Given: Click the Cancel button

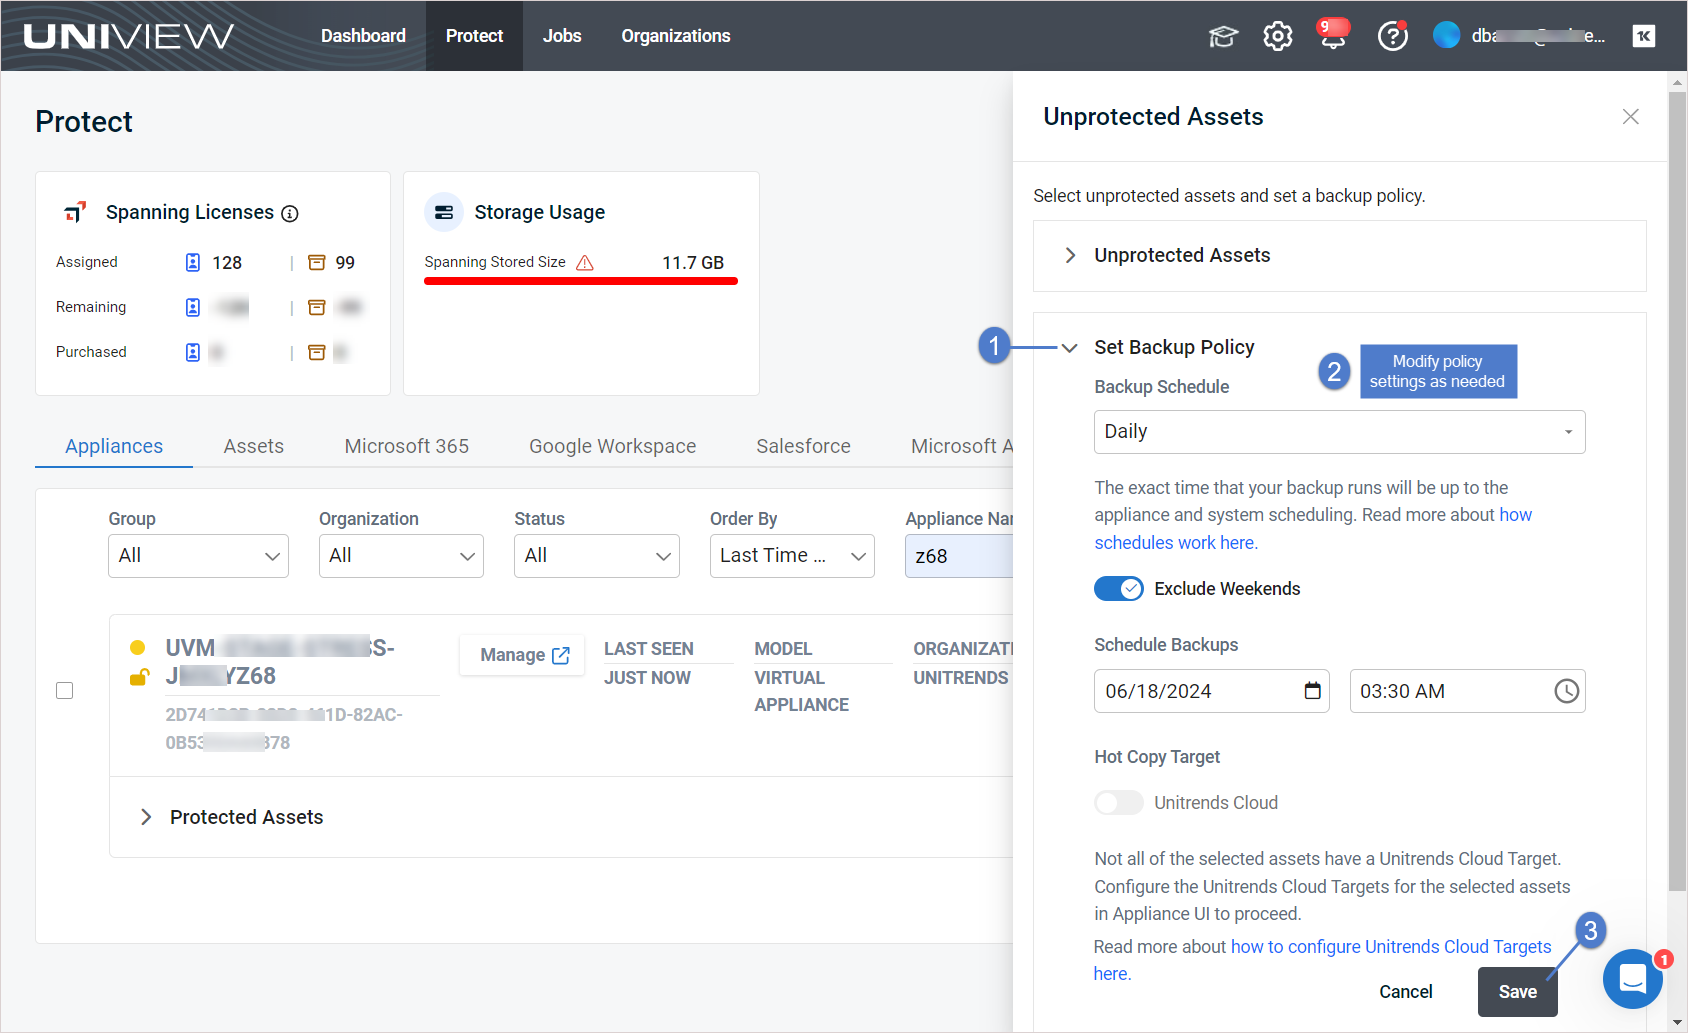Looking at the screenshot, I should (x=1406, y=992).
